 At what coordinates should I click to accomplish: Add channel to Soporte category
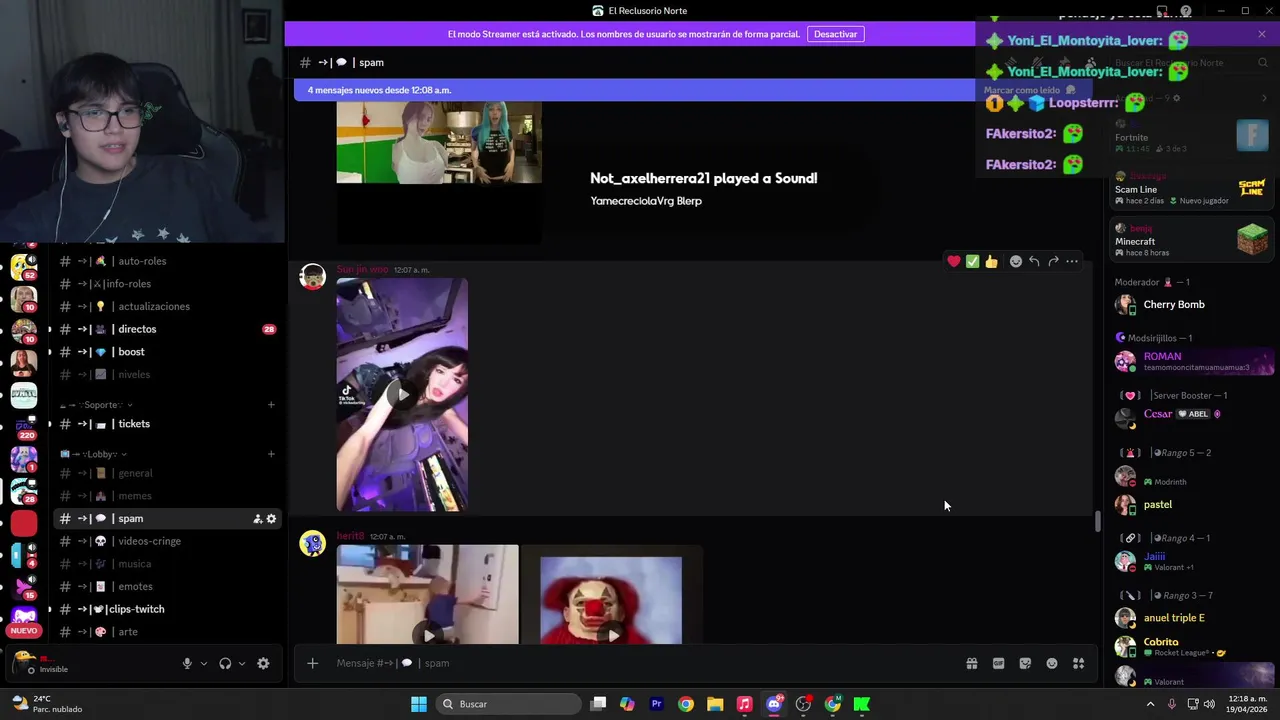(271, 405)
